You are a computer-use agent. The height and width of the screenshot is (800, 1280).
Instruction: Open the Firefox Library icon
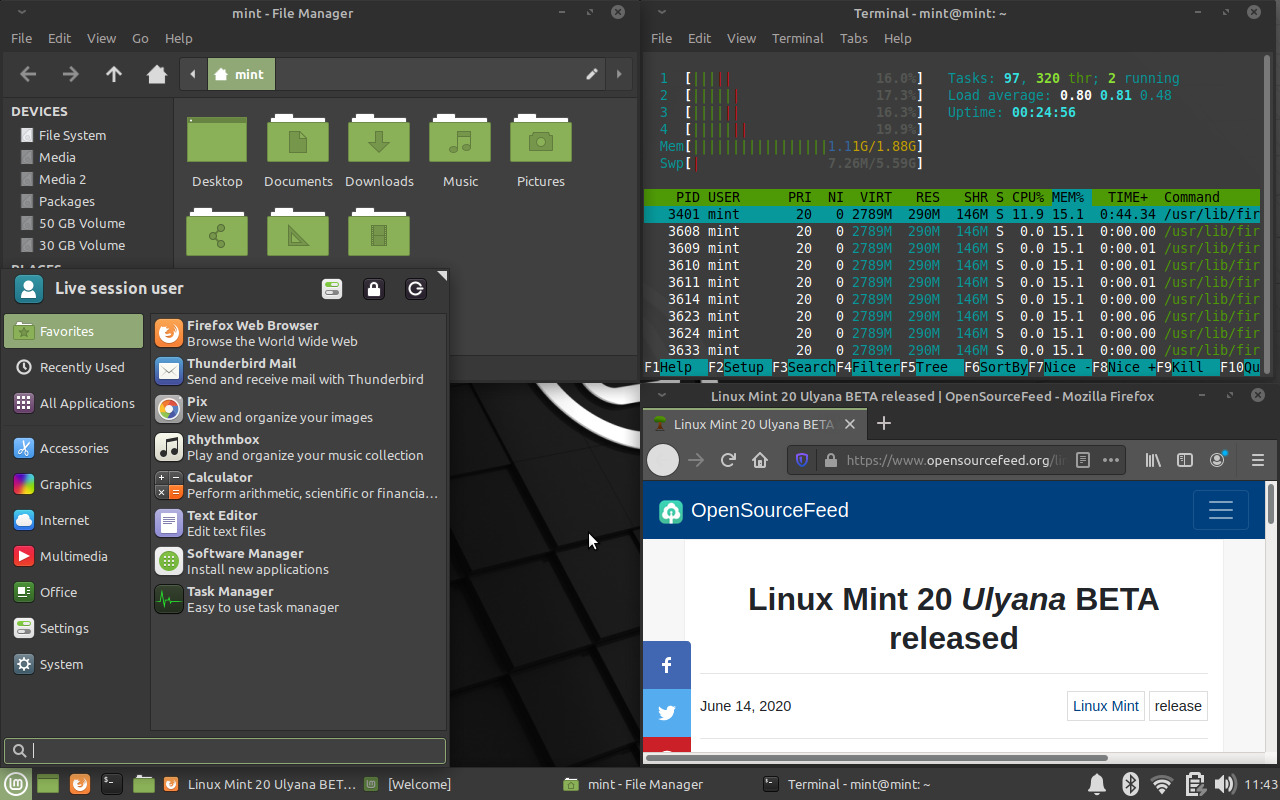pos(1151,460)
